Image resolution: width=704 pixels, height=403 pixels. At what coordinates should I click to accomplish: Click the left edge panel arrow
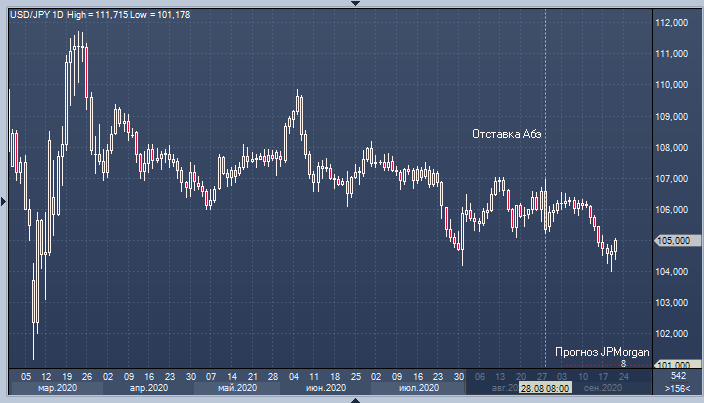pos(3,202)
